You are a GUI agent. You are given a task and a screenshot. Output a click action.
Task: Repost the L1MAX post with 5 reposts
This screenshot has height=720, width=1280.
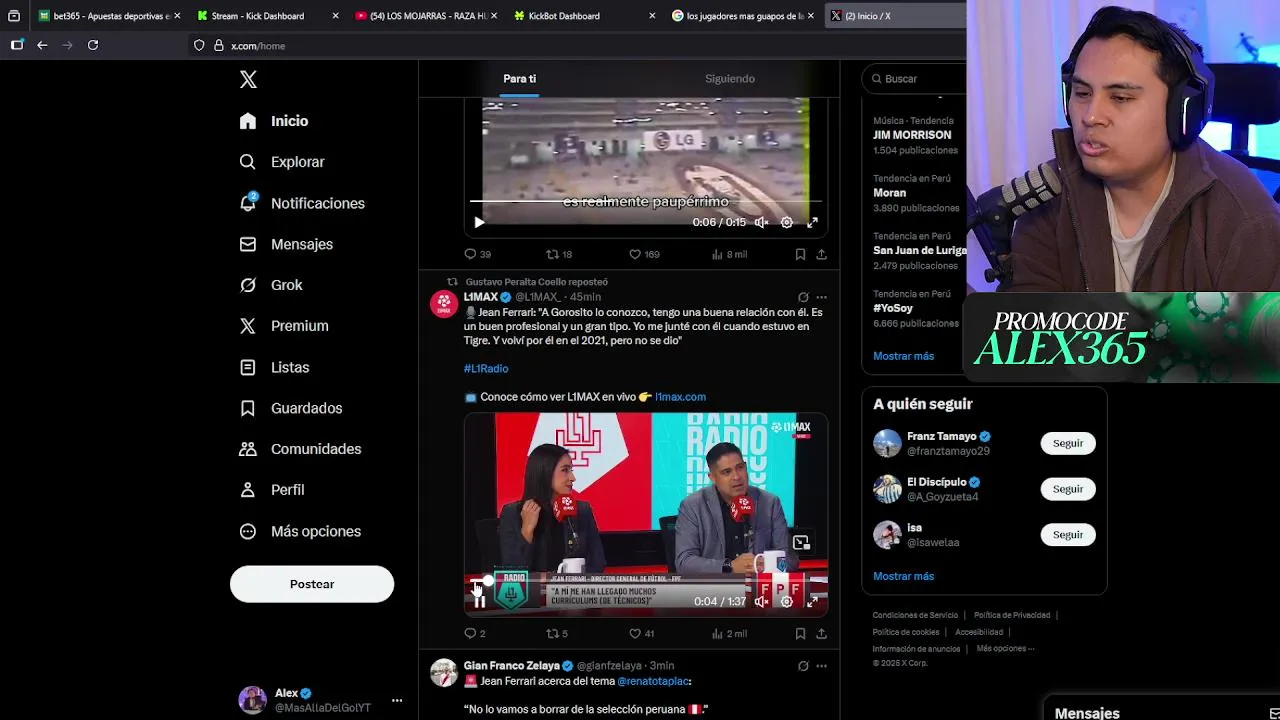click(x=557, y=633)
